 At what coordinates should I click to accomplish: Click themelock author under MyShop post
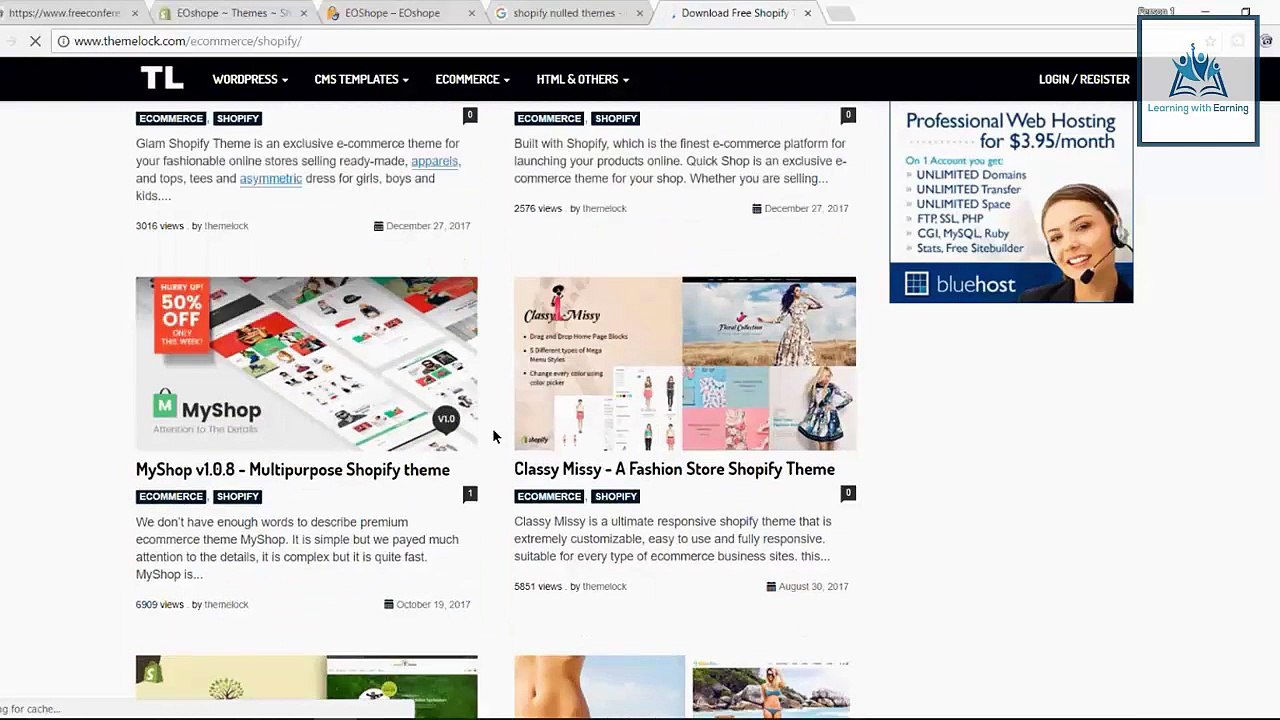click(226, 604)
